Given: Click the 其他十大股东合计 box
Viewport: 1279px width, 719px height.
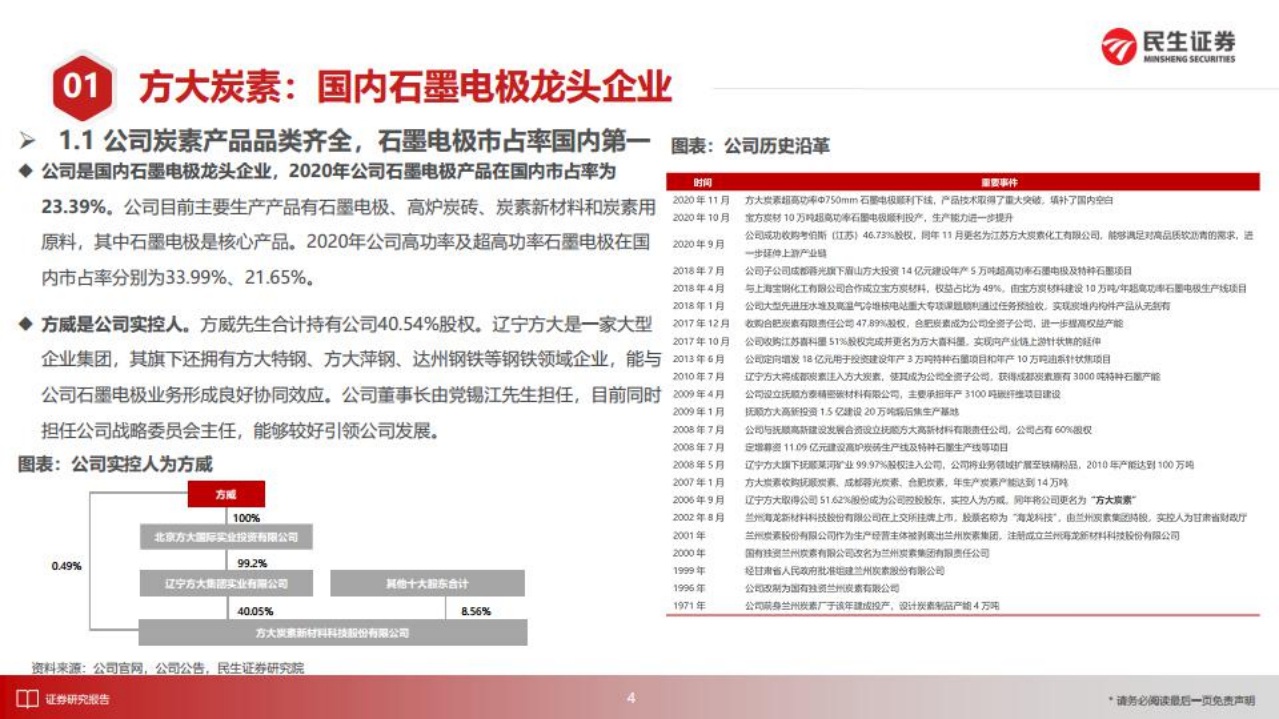Looking at the screenshot, I should coord(428,583).
